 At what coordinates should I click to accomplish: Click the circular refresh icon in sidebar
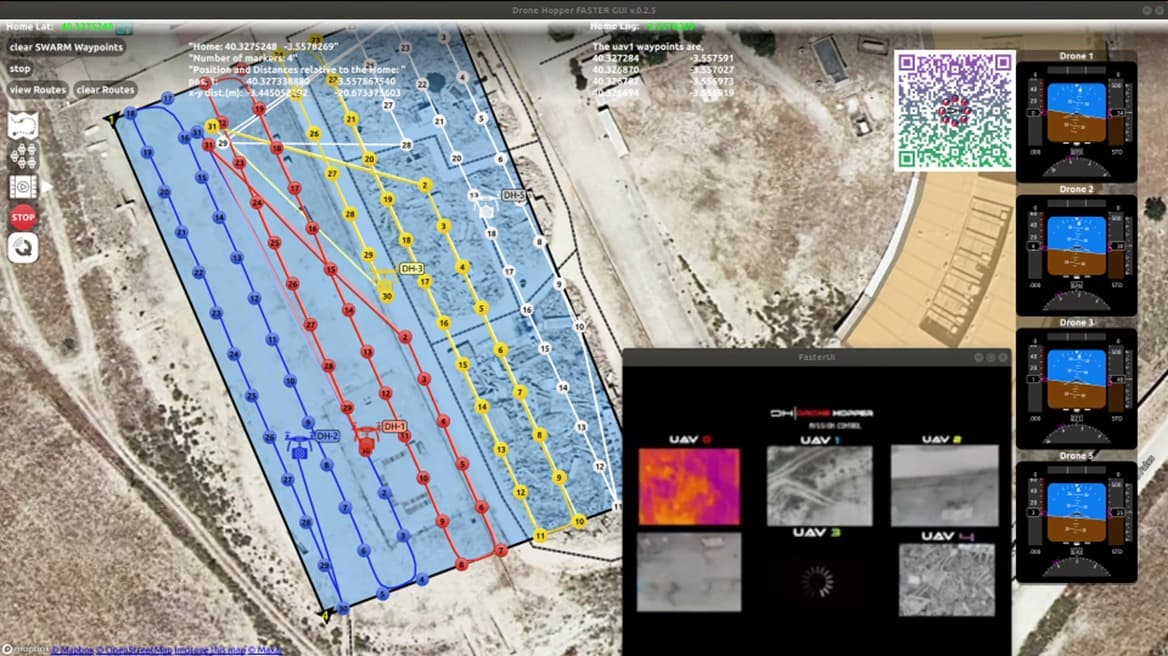[23, 248]
